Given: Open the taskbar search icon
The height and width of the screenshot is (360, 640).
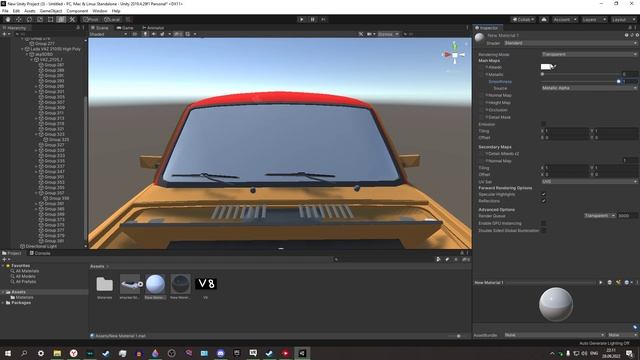Looking at the screenshot, I should tap(24, 353).
